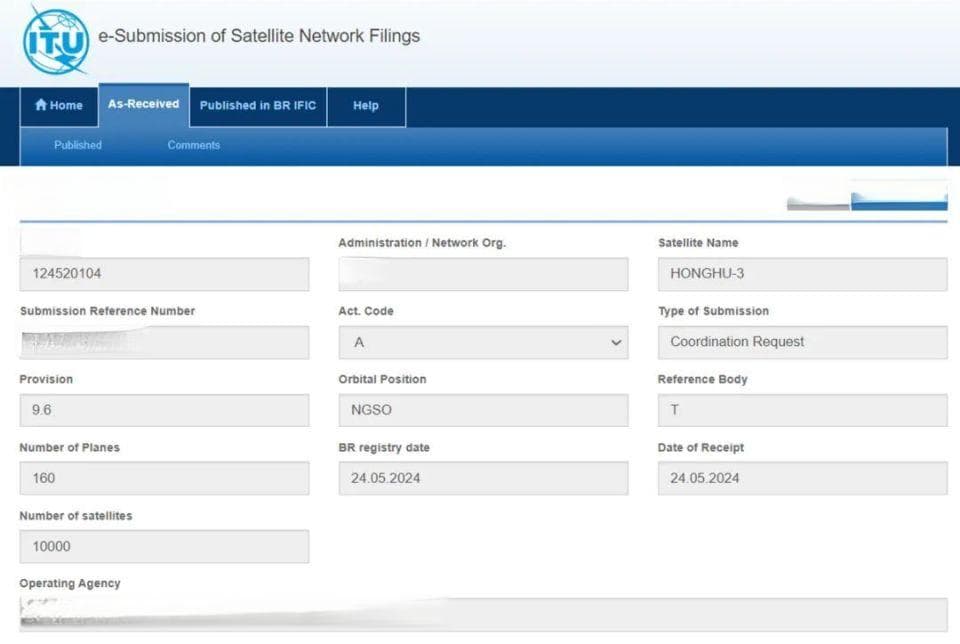Click the Administration / Network Org. label
Viewport: 960px width, 644px height.
tap(422, 243)
